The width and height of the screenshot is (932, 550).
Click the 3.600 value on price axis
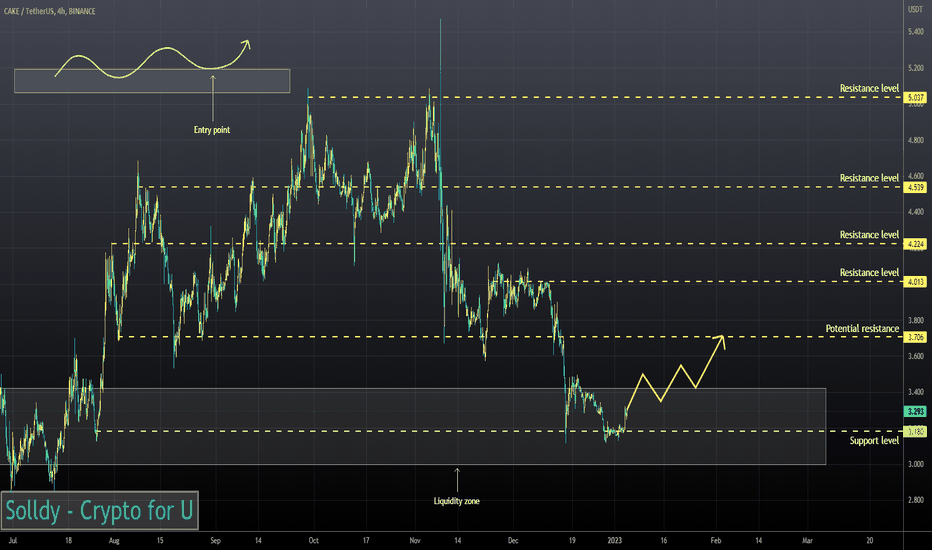point(915,356)
